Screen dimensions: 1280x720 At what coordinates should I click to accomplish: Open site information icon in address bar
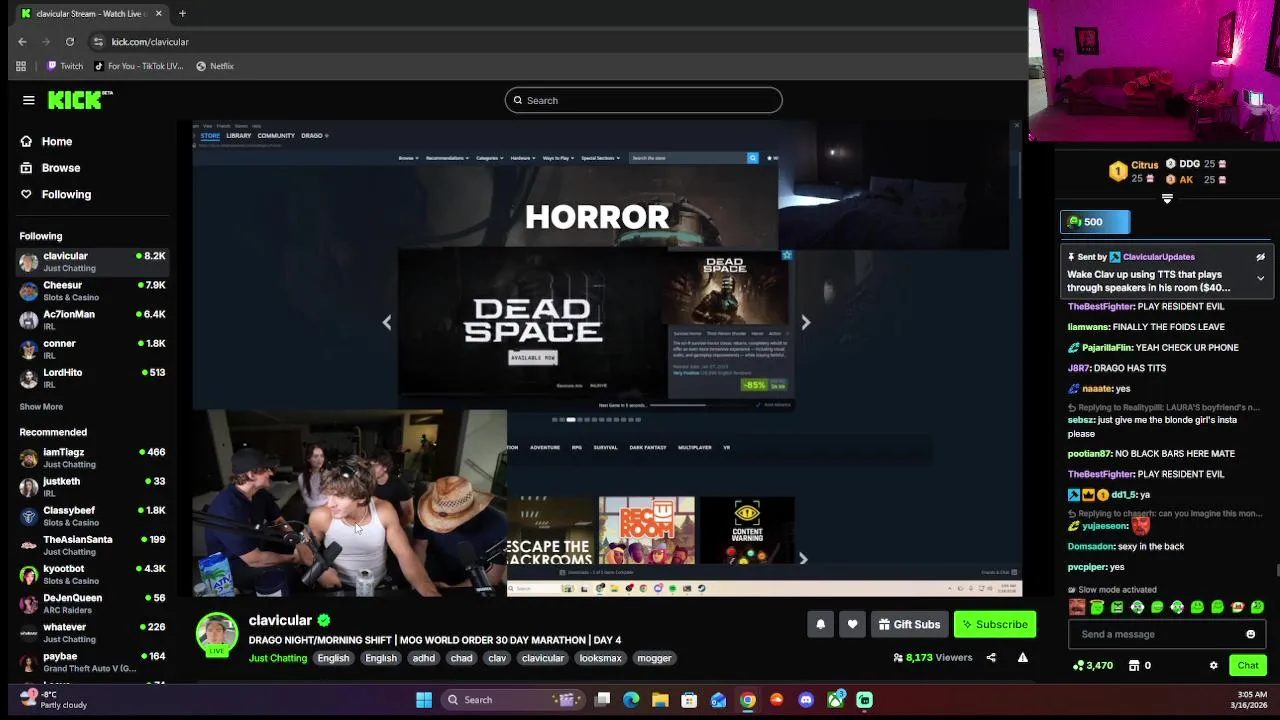(x=98, y=42)
